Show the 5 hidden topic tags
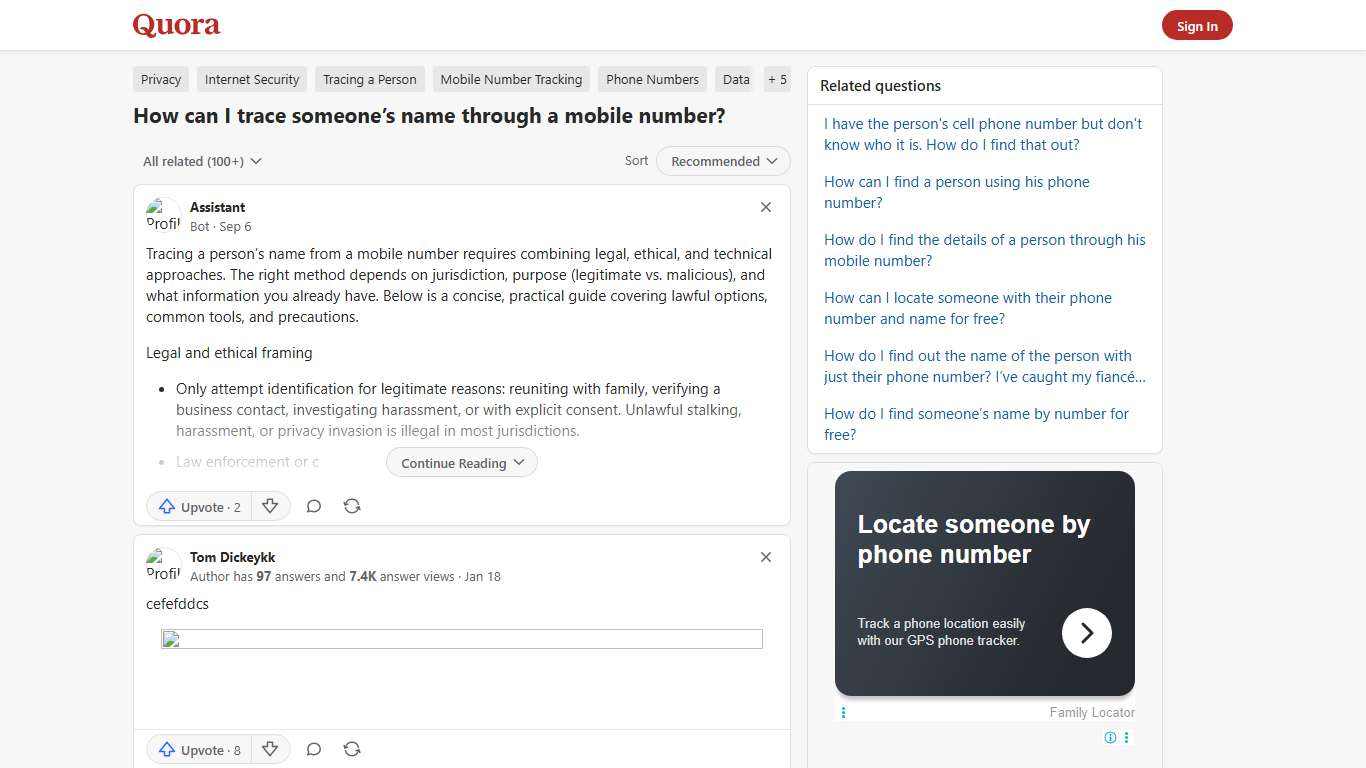This screenshot has height=768, width=1366. coord(777,79)
